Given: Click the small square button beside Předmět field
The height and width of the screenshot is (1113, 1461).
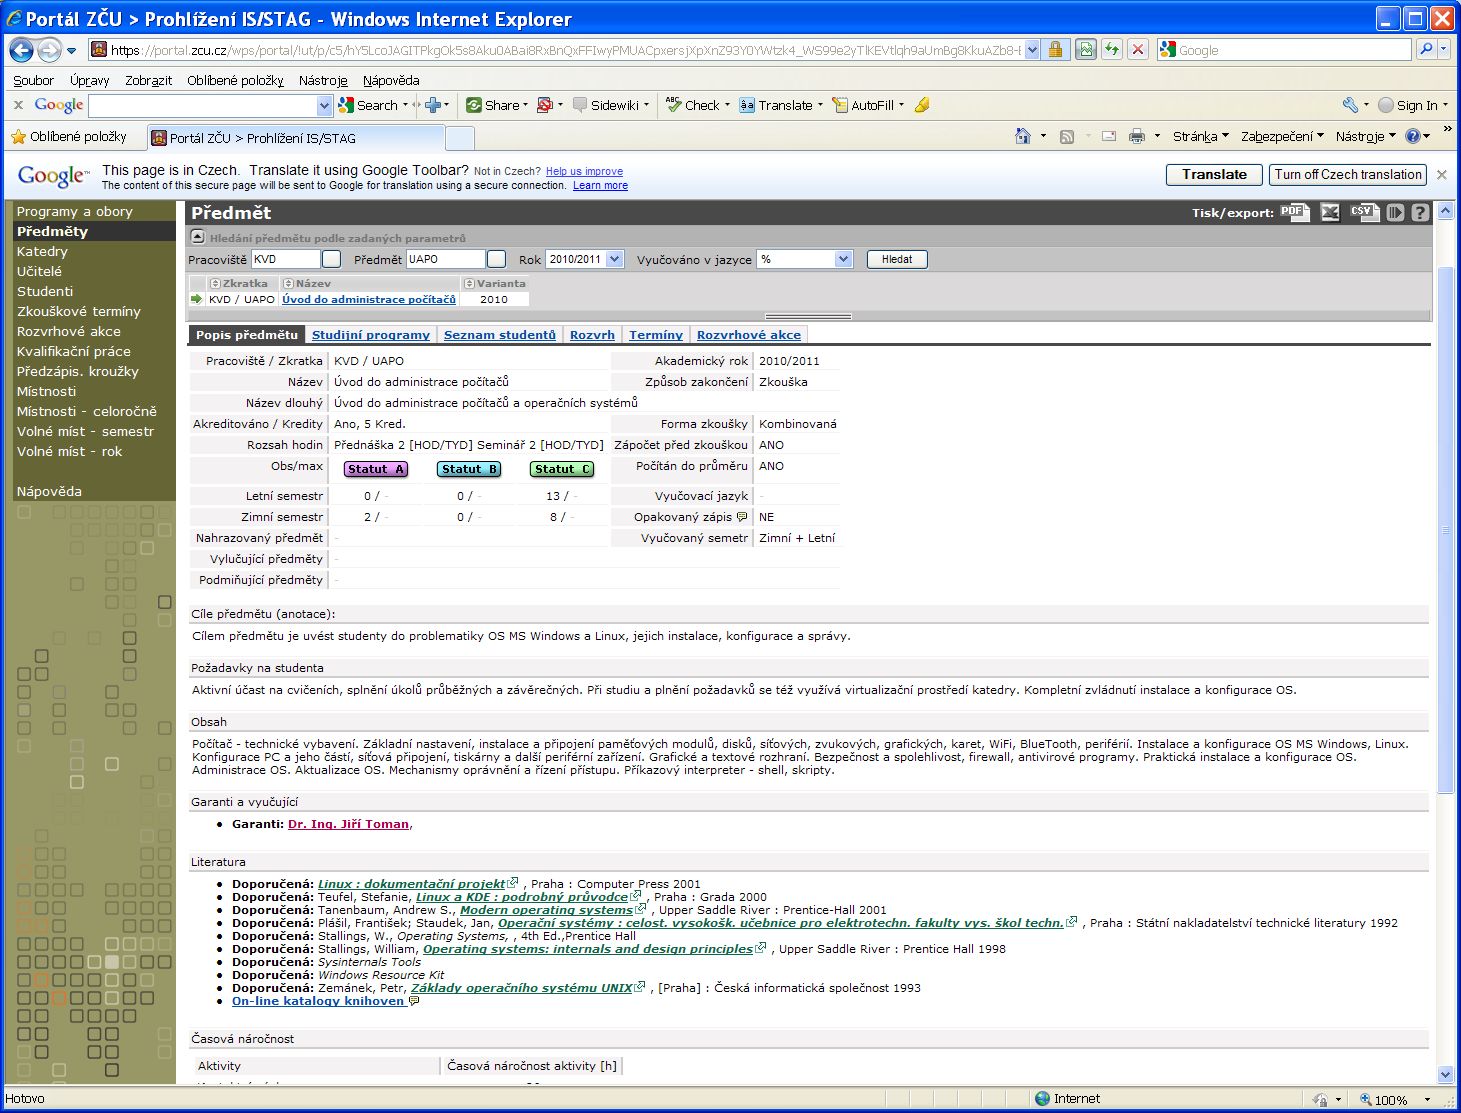Looking at the screenshot, I should 496,259.
